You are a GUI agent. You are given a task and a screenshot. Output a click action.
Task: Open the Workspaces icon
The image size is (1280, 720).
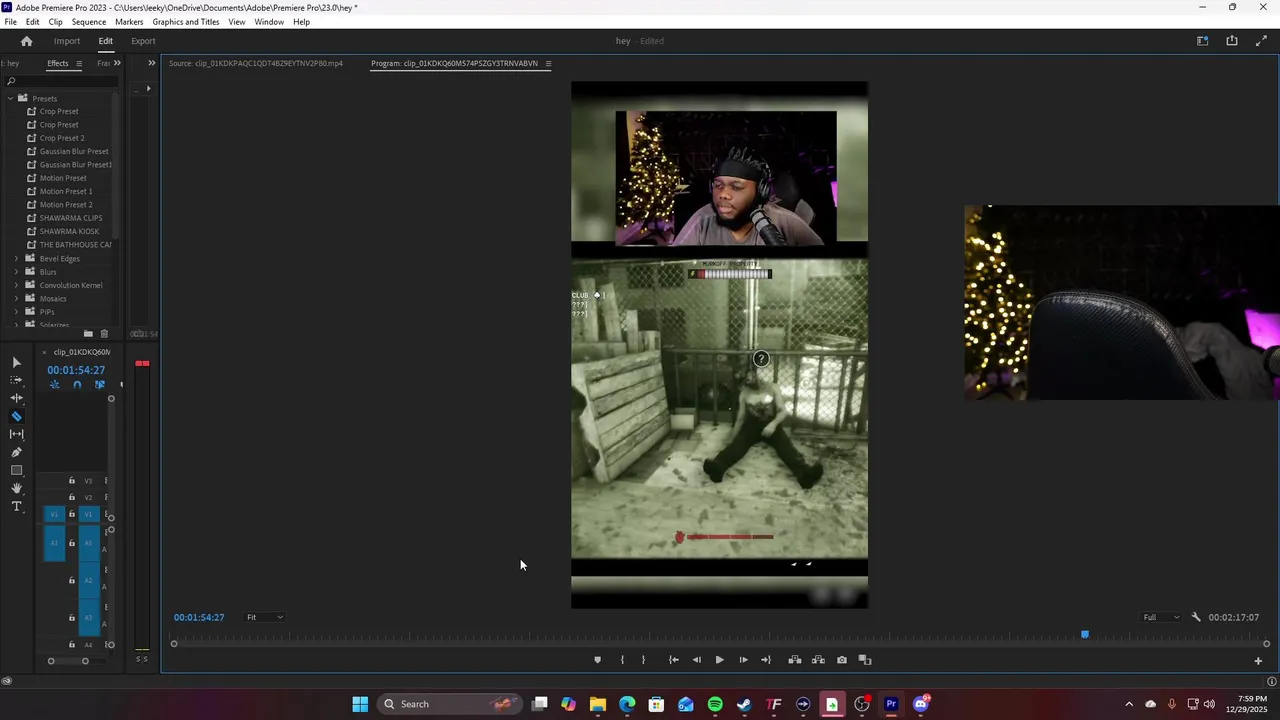(1203, 41)
